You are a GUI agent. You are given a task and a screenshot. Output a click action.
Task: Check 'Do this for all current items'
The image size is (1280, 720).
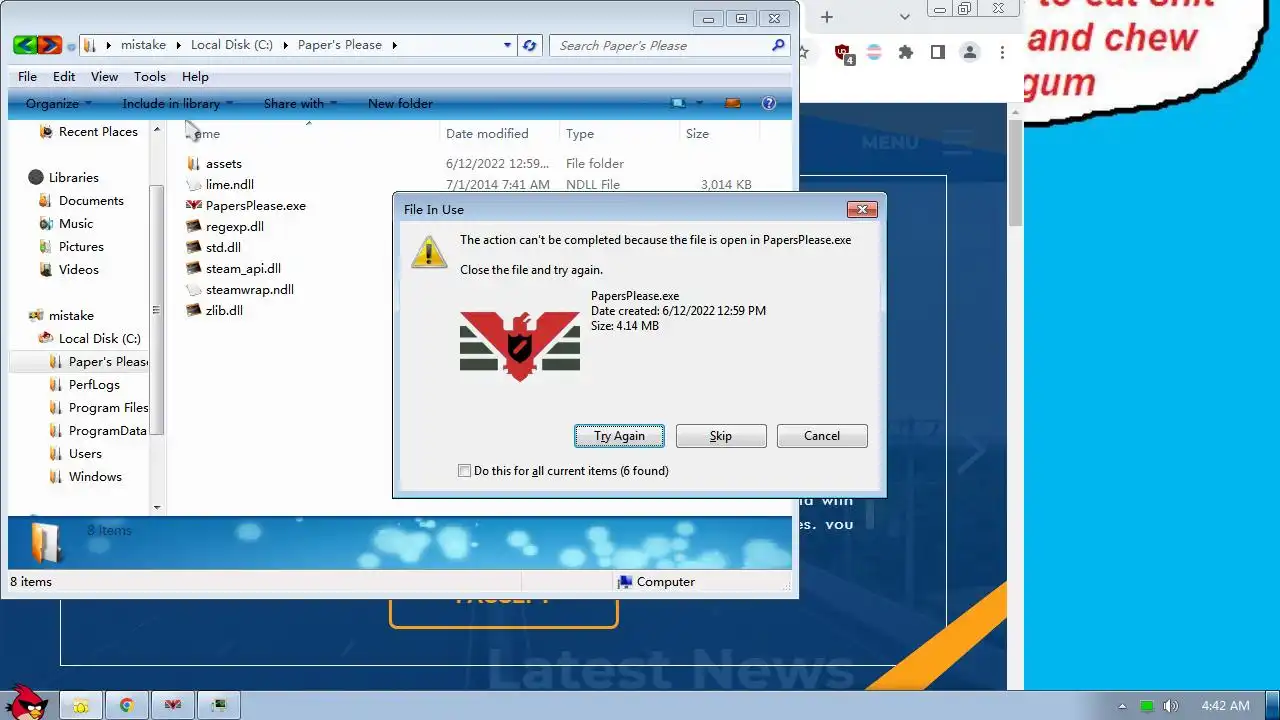pyautogui.click(x=464, y=470)
